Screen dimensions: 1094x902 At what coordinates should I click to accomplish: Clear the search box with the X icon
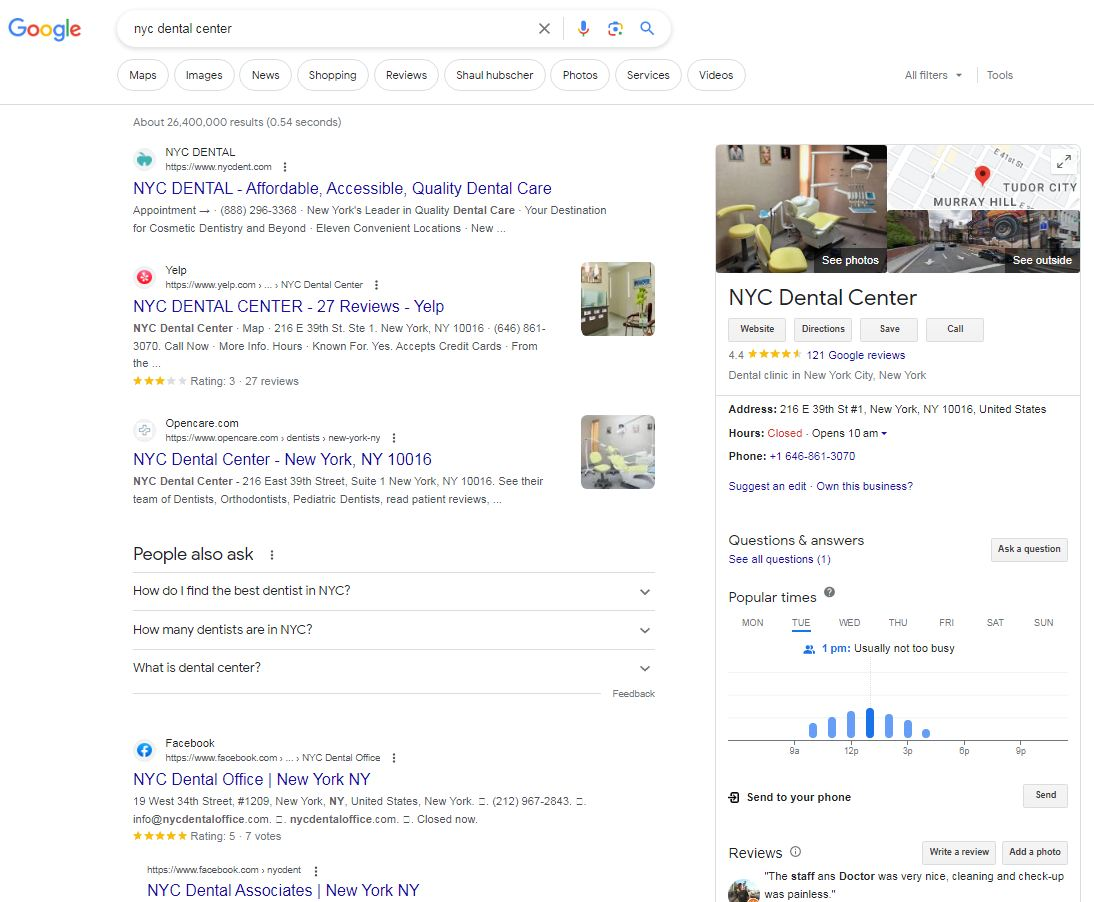[x=544, y=29]
